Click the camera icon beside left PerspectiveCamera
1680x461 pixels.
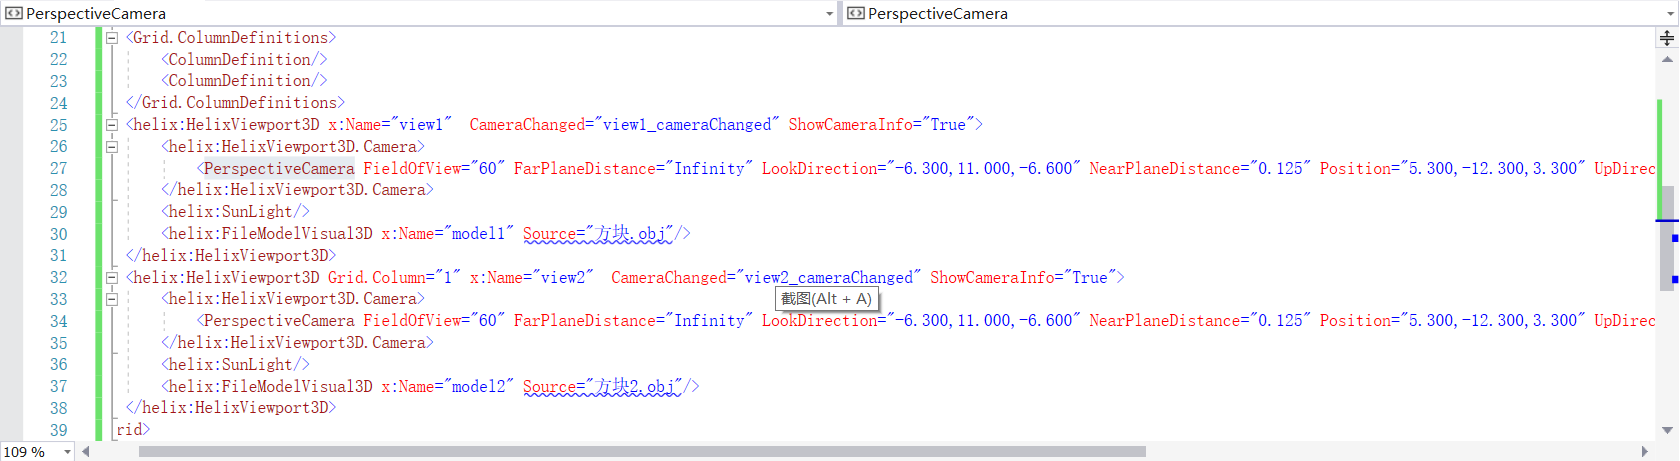(x=13, y=13)
